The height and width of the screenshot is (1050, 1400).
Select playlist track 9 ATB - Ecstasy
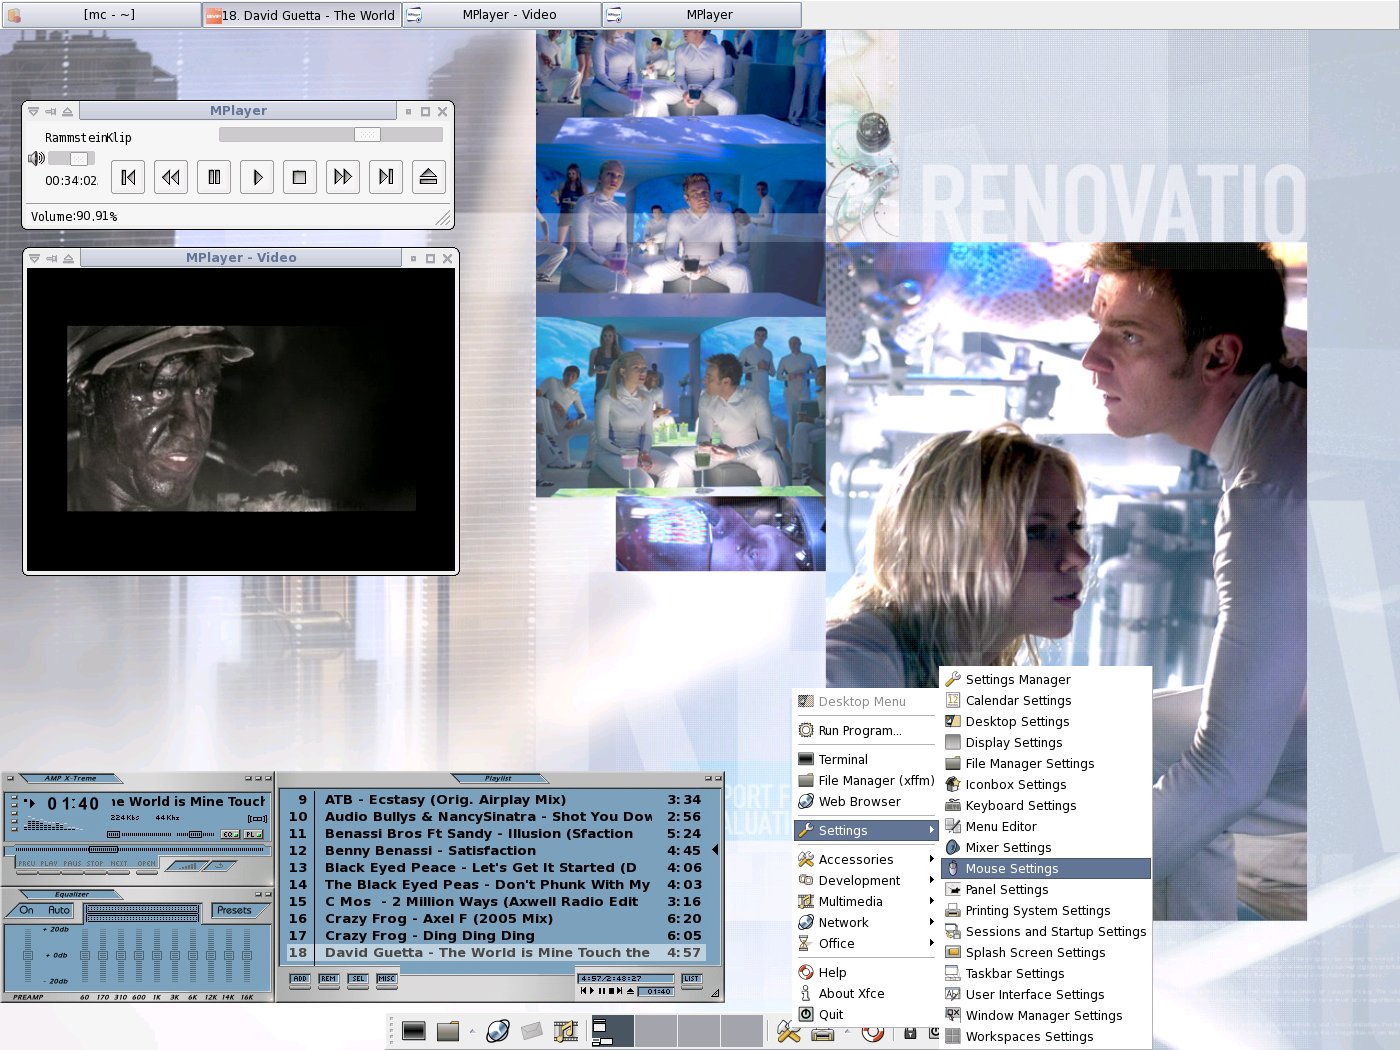coord(495,800)
